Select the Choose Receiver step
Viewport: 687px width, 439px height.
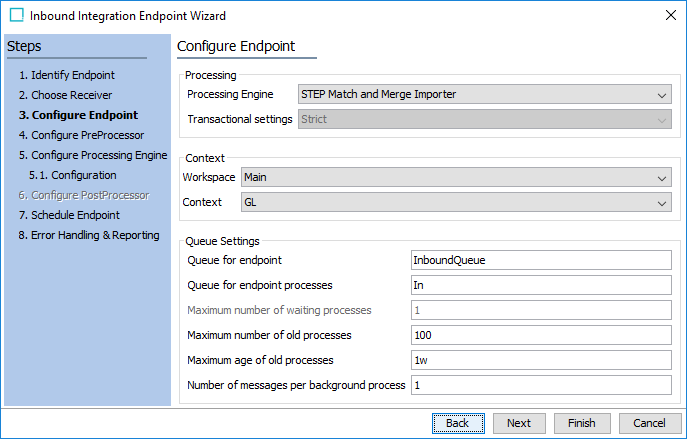(x=65, y=95)
